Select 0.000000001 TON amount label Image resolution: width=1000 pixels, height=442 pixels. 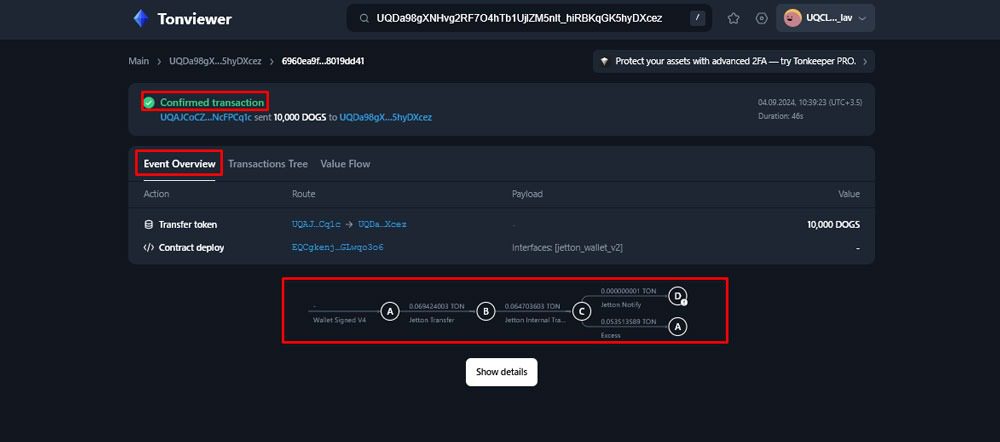coord(628,290)
